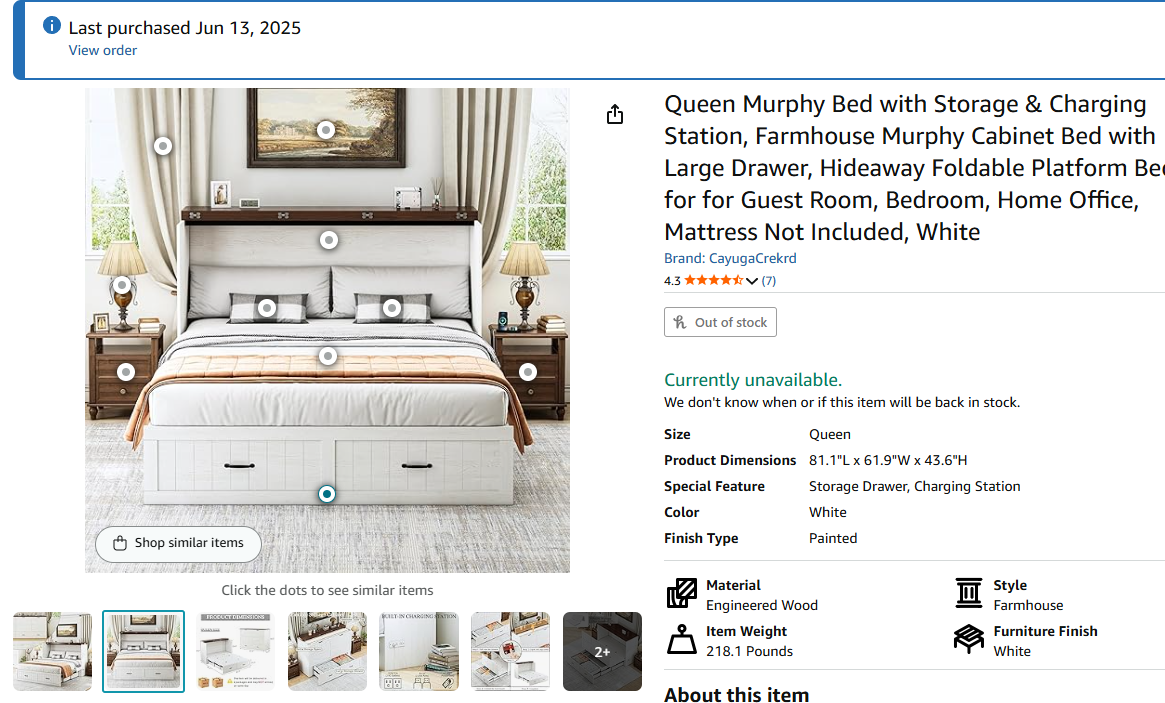This screenshot has height=703, width=1165.
Task: Click the Material engineered wood icon
Action: tap(681, 594)
